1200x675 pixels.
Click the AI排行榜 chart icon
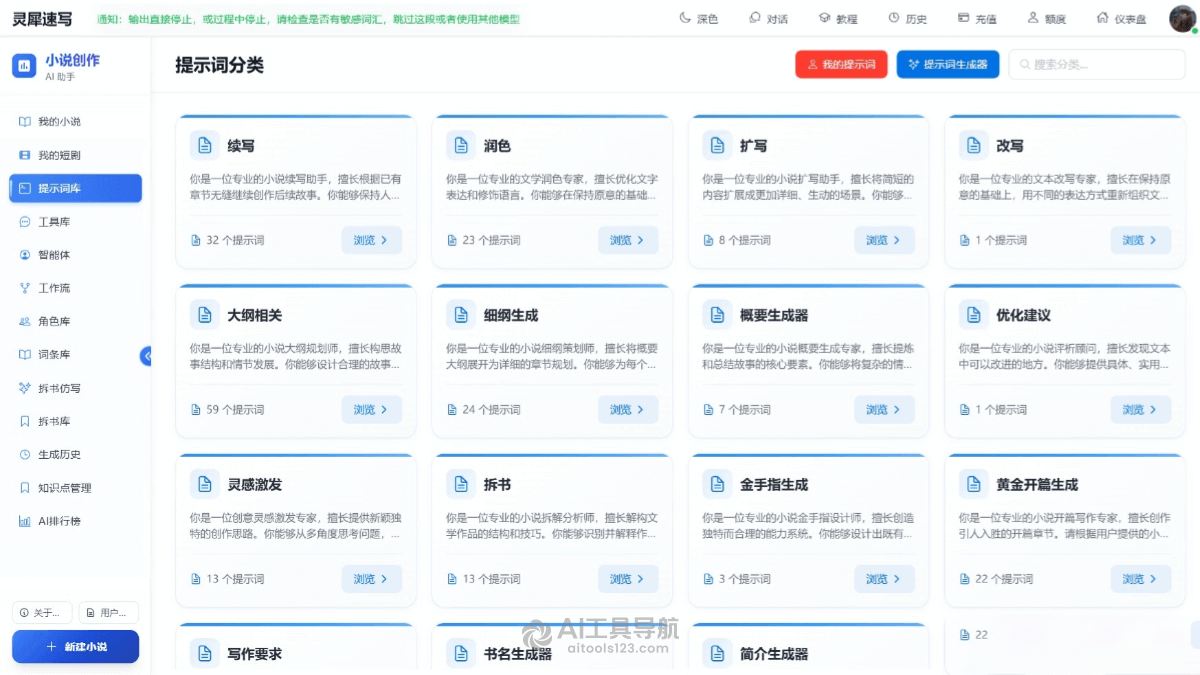pos(25,521)
